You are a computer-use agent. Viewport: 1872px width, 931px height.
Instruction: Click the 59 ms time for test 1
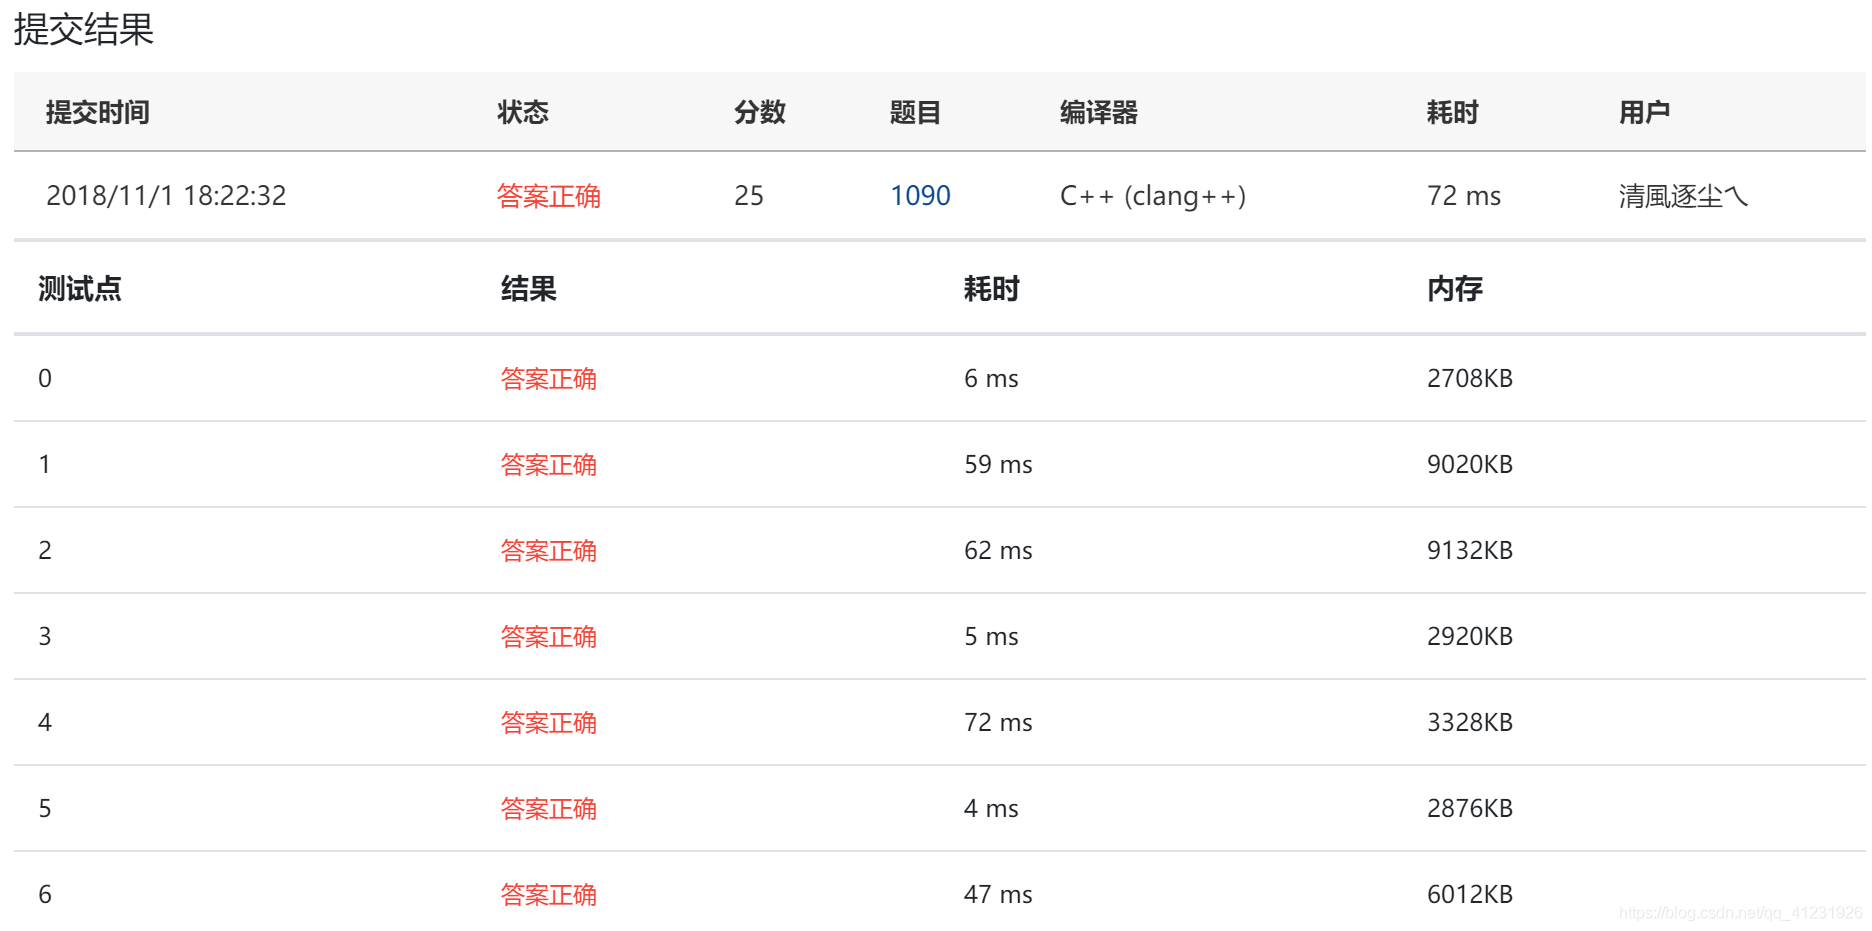pyautogui.click(x=998, y=465)
